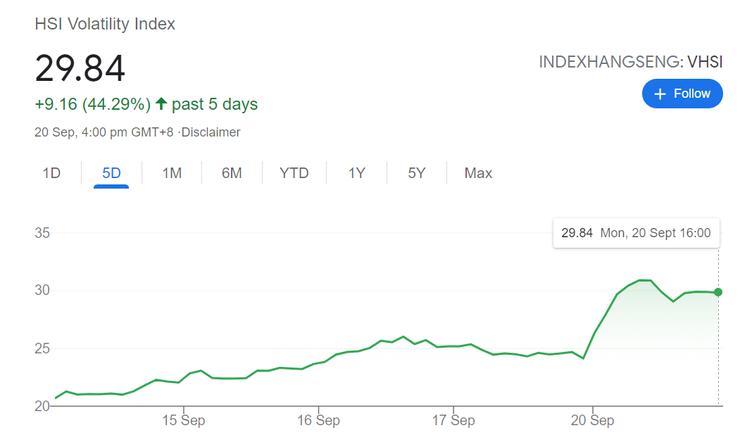Click the green end-point dot on chart

718,292
